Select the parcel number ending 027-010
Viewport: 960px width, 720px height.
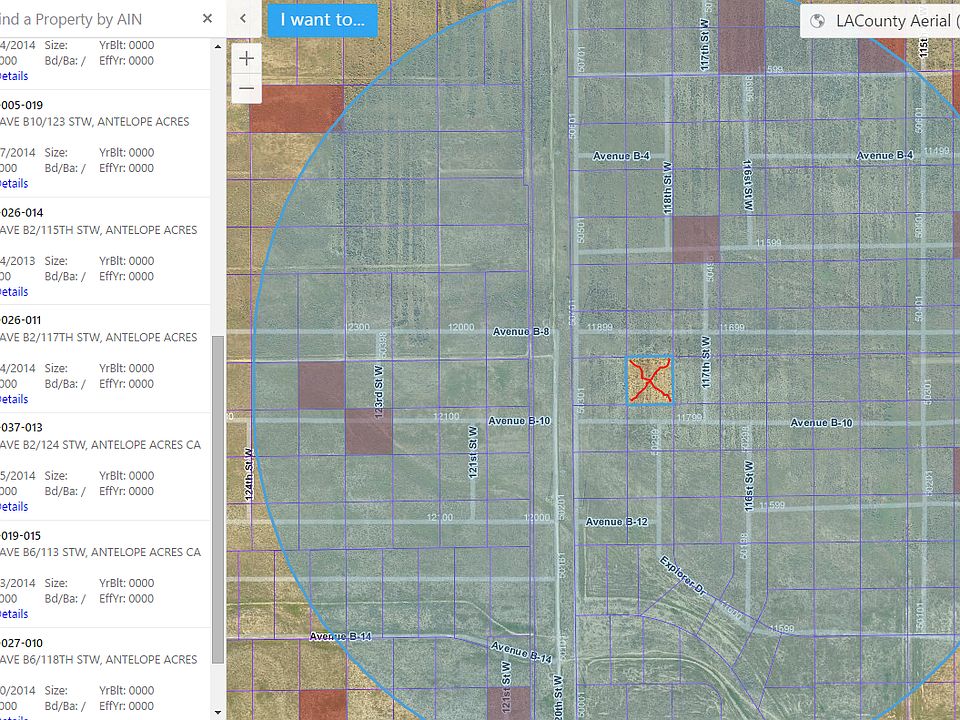coord(21,643)
